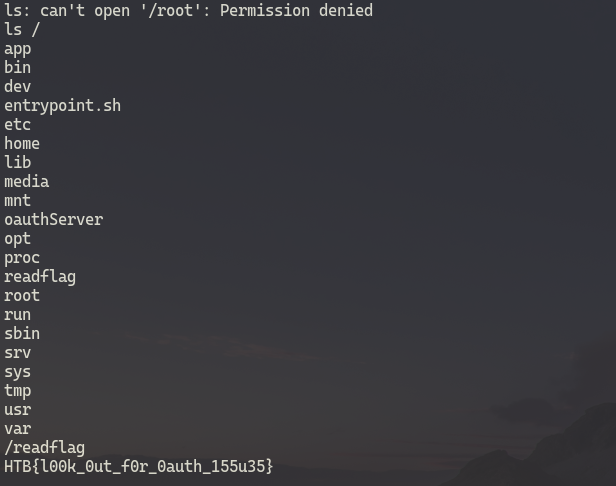Screen dimensions: 616x486
Task: Select the HTB flag output text
Action: pos(138,467)
